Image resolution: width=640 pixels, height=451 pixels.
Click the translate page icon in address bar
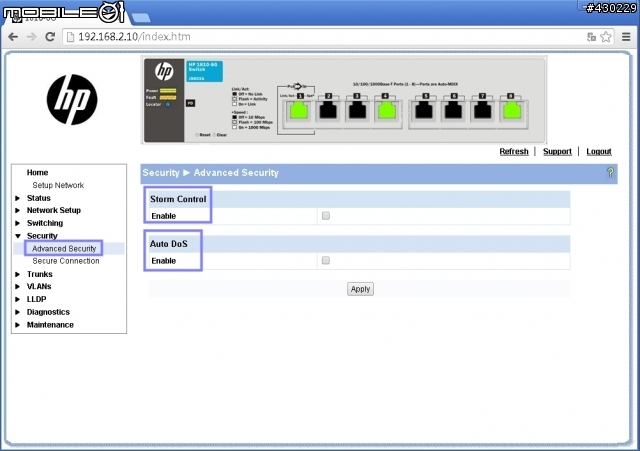[x=591, y=37]
